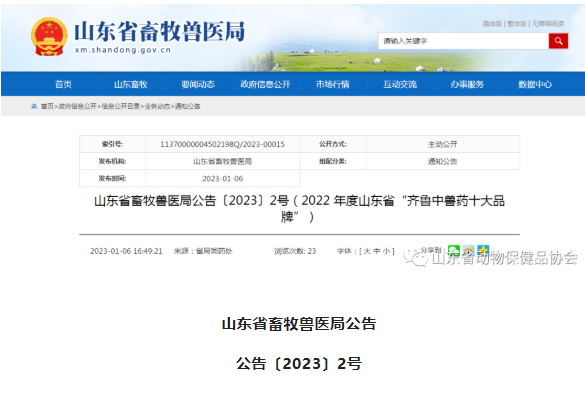The image size is (585, 398).
Task: Open the 政府信息公开 navigation tab
Action: (x=265, y=84)
